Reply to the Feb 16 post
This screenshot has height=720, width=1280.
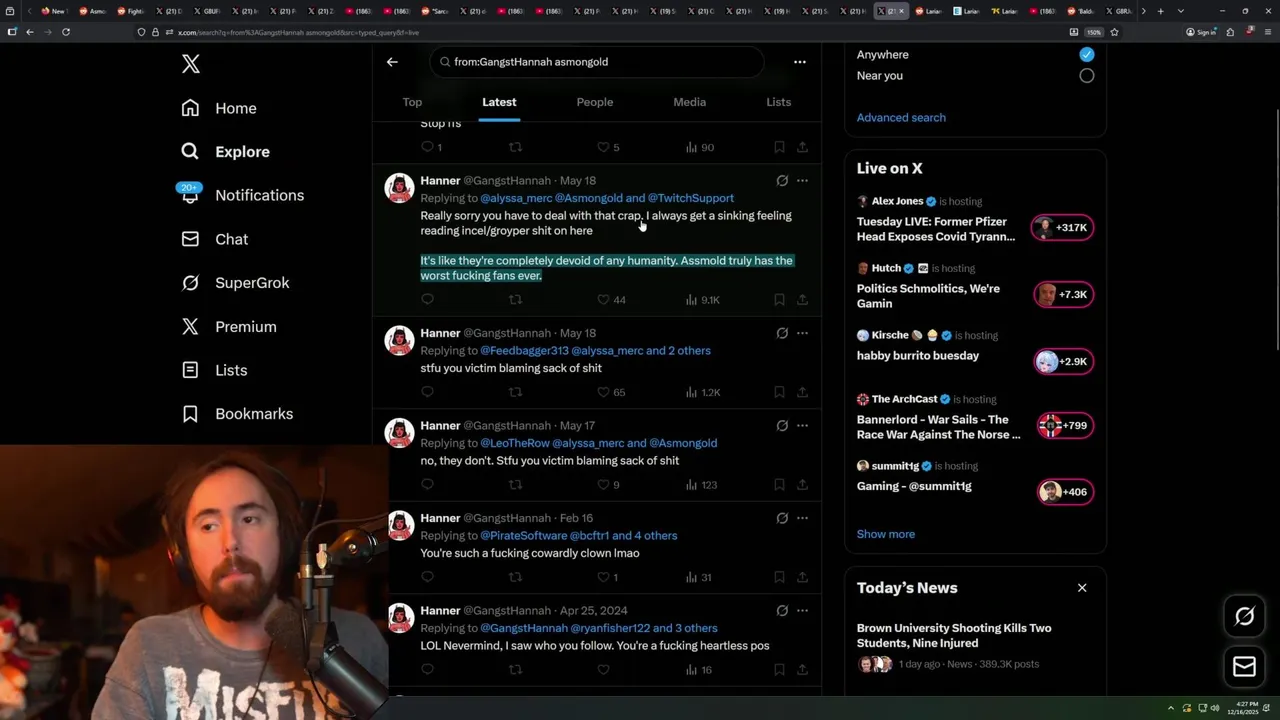point(428,578)
